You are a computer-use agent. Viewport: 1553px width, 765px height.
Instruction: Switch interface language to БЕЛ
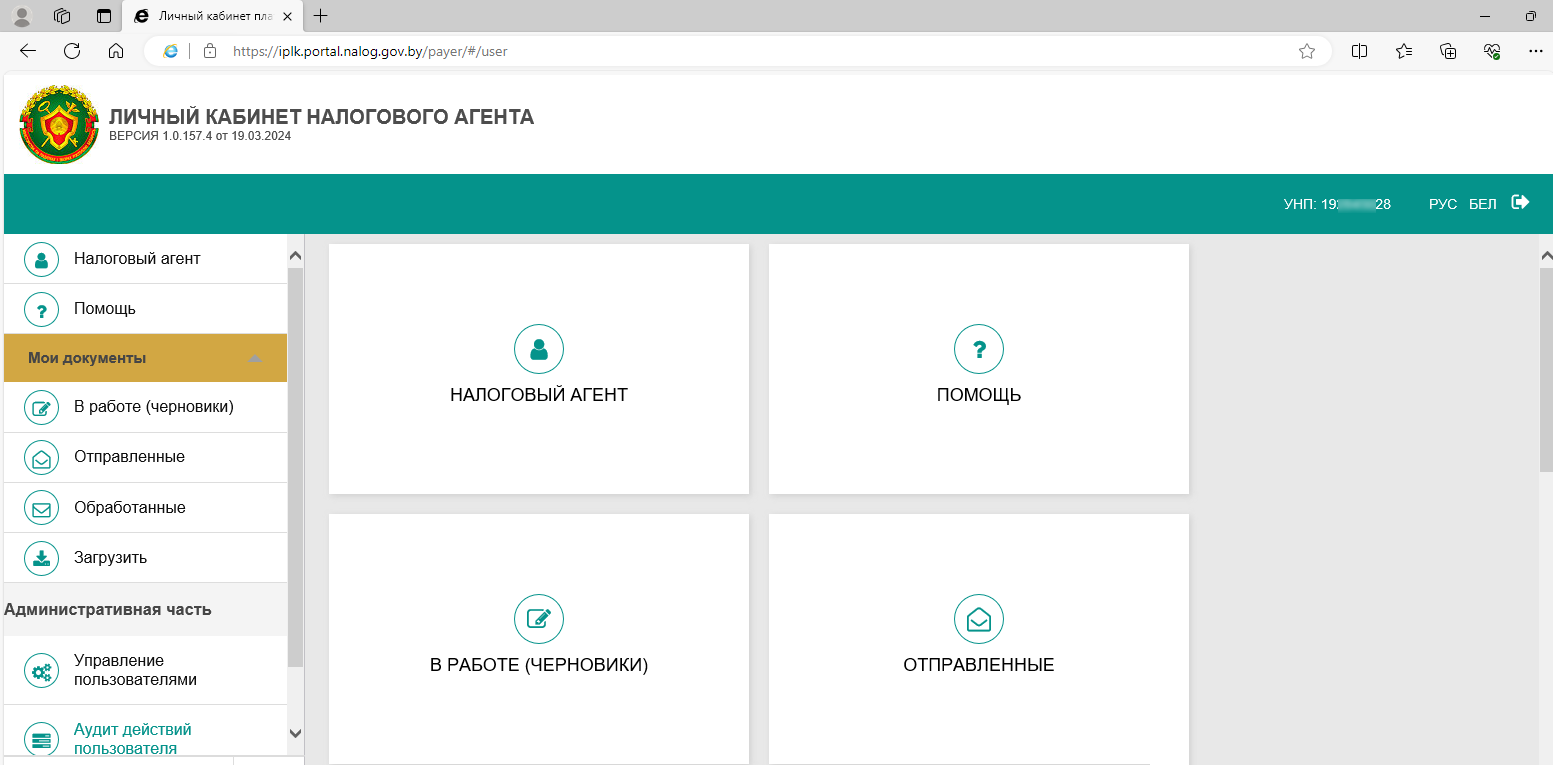tap(1482, 204)
